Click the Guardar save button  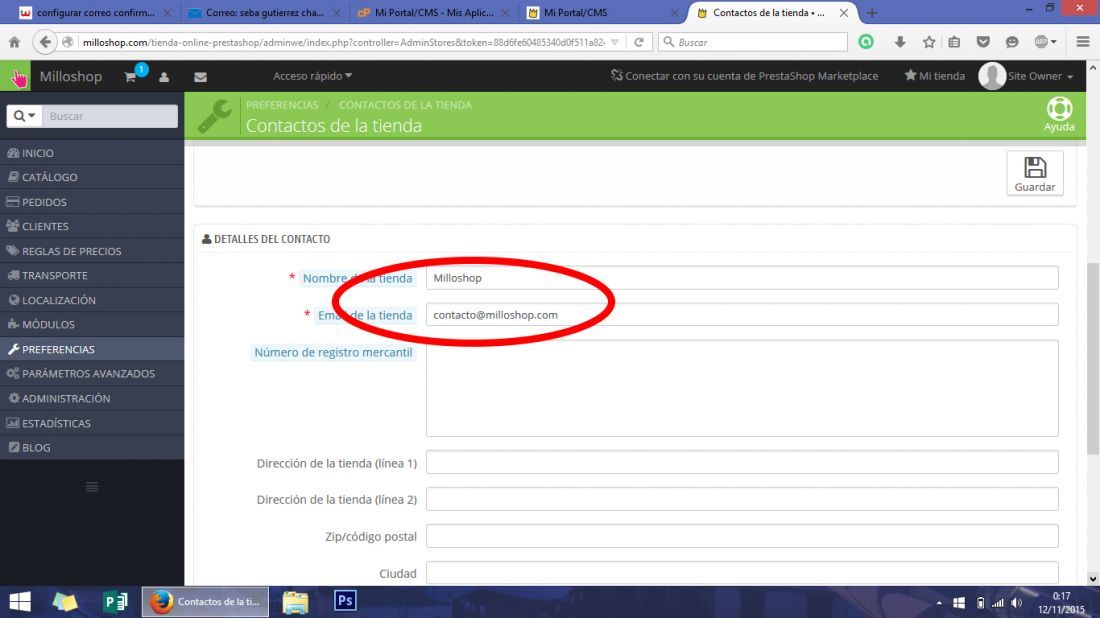coord(1035,173)
